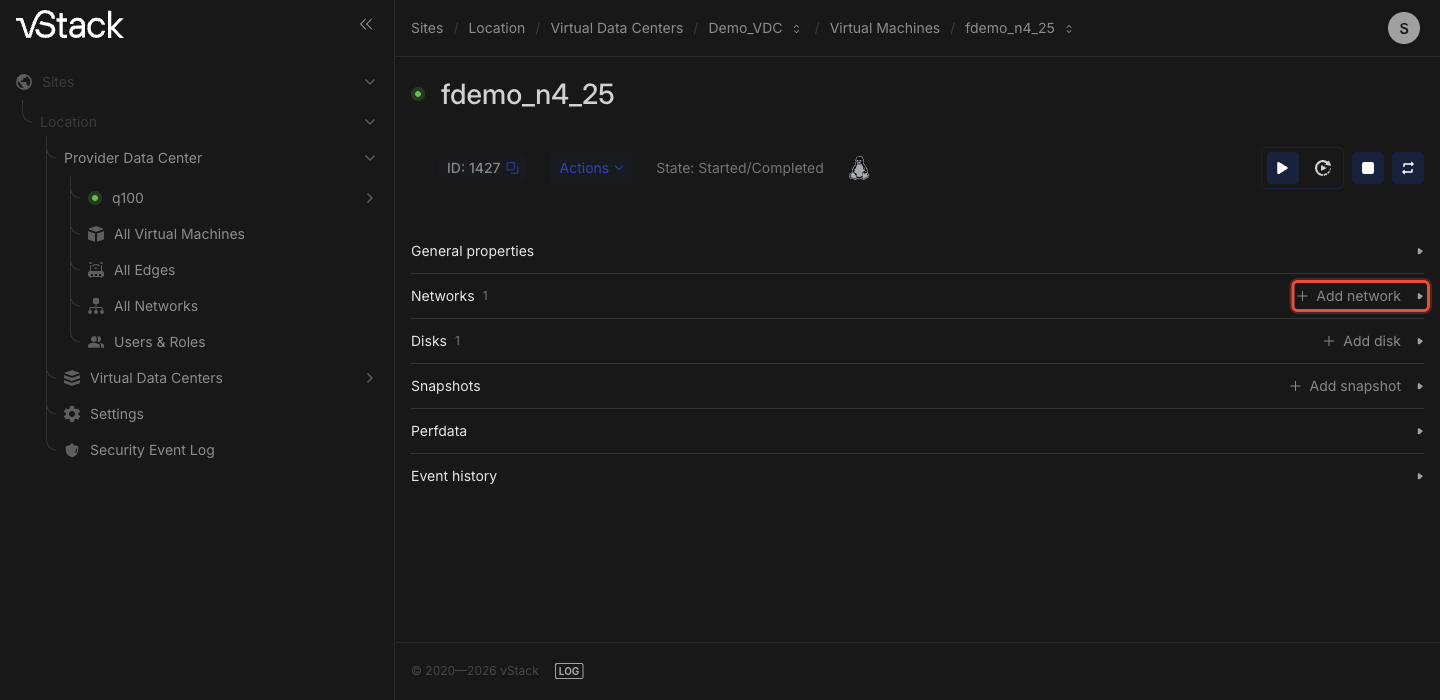
Task: Expand the Event history section arrow
Action: tap(1420, 476)
